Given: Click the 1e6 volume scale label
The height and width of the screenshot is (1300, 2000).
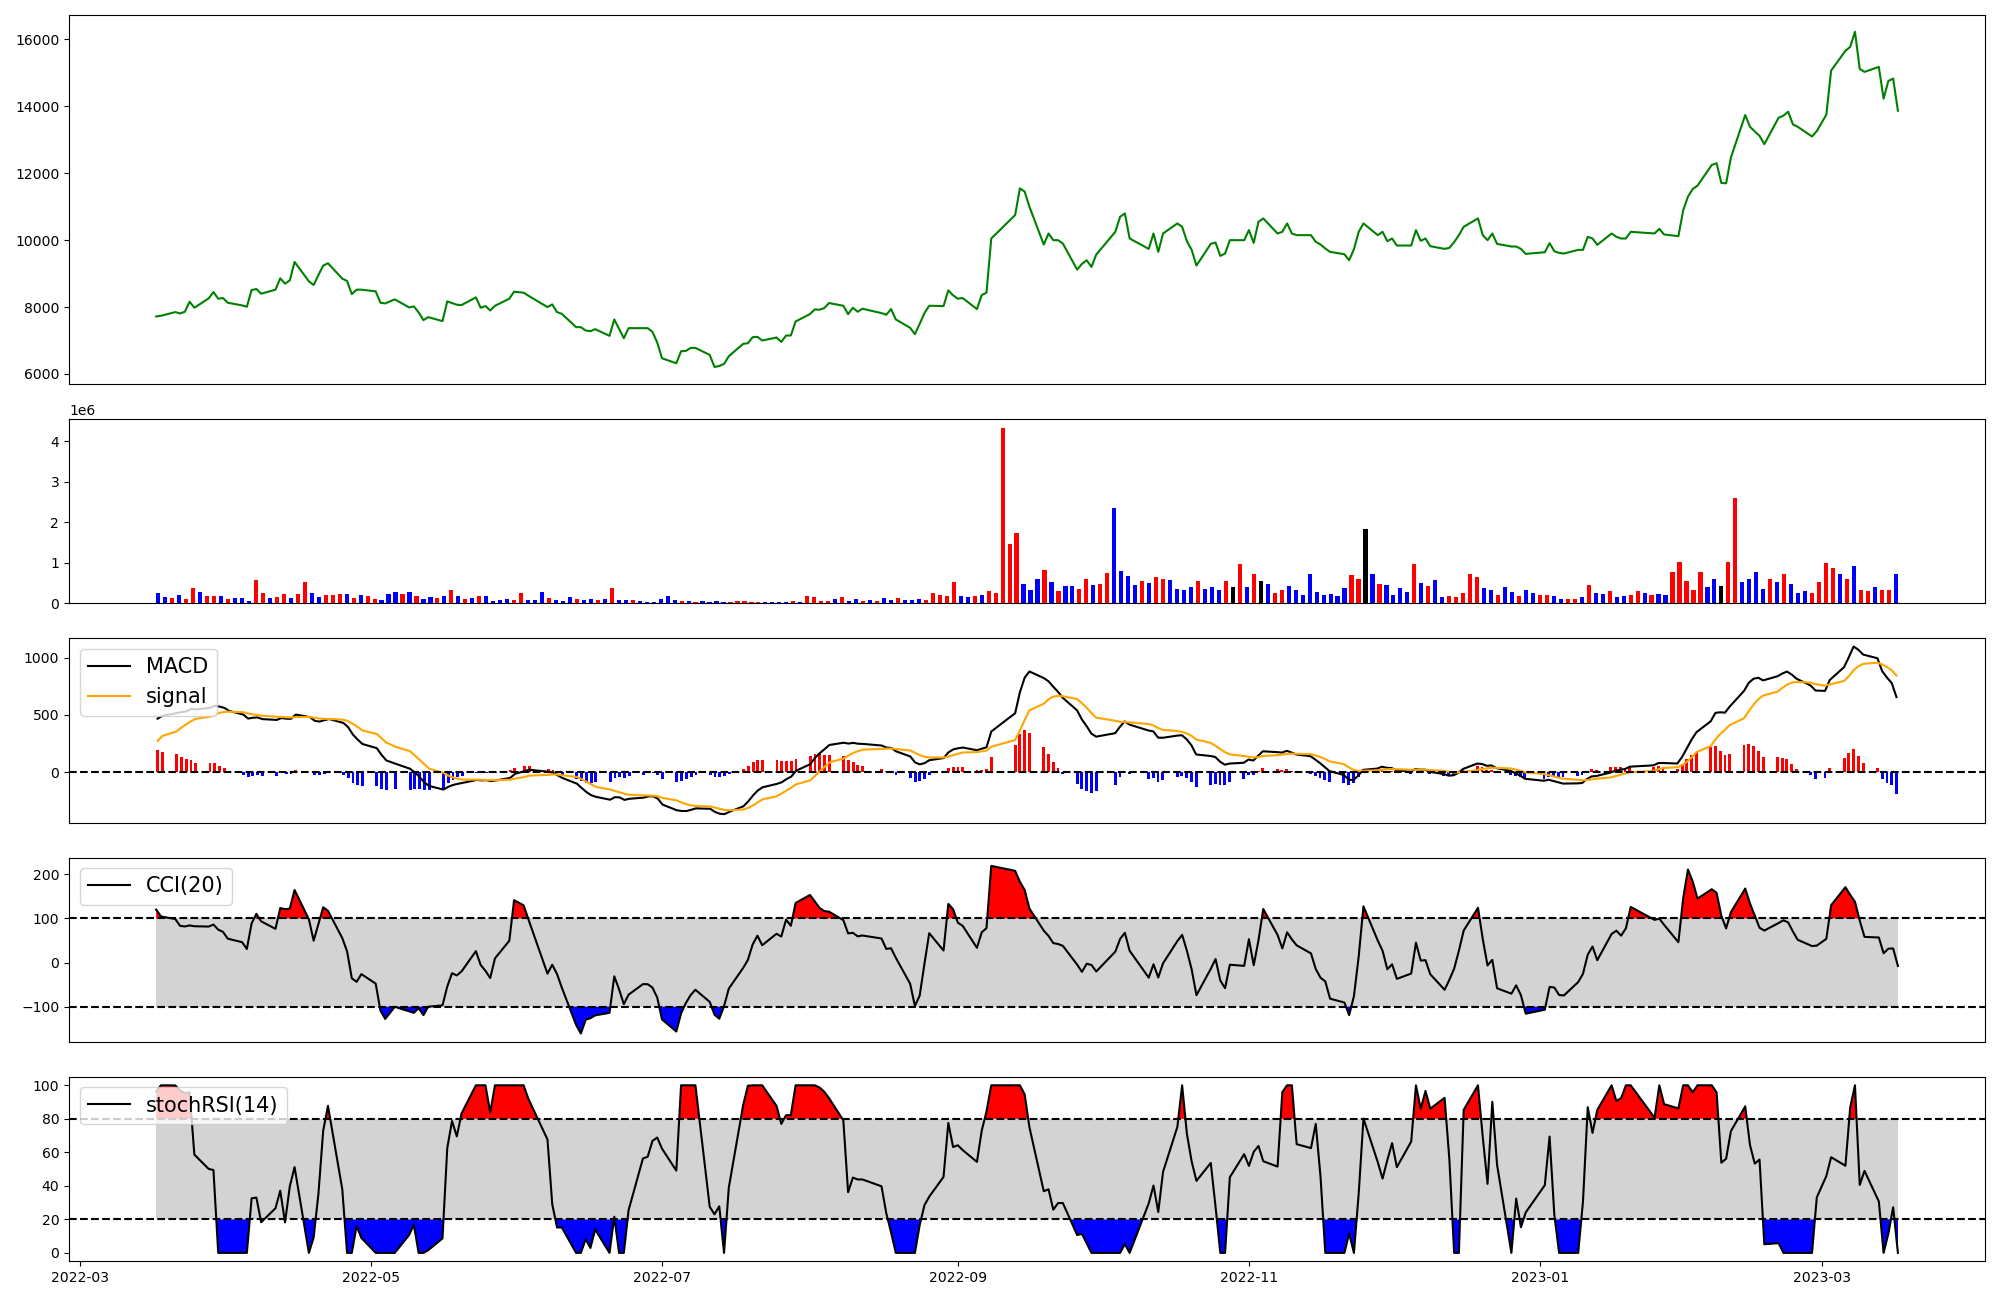Looking at the screenshot, I should [x=82, y=410].
